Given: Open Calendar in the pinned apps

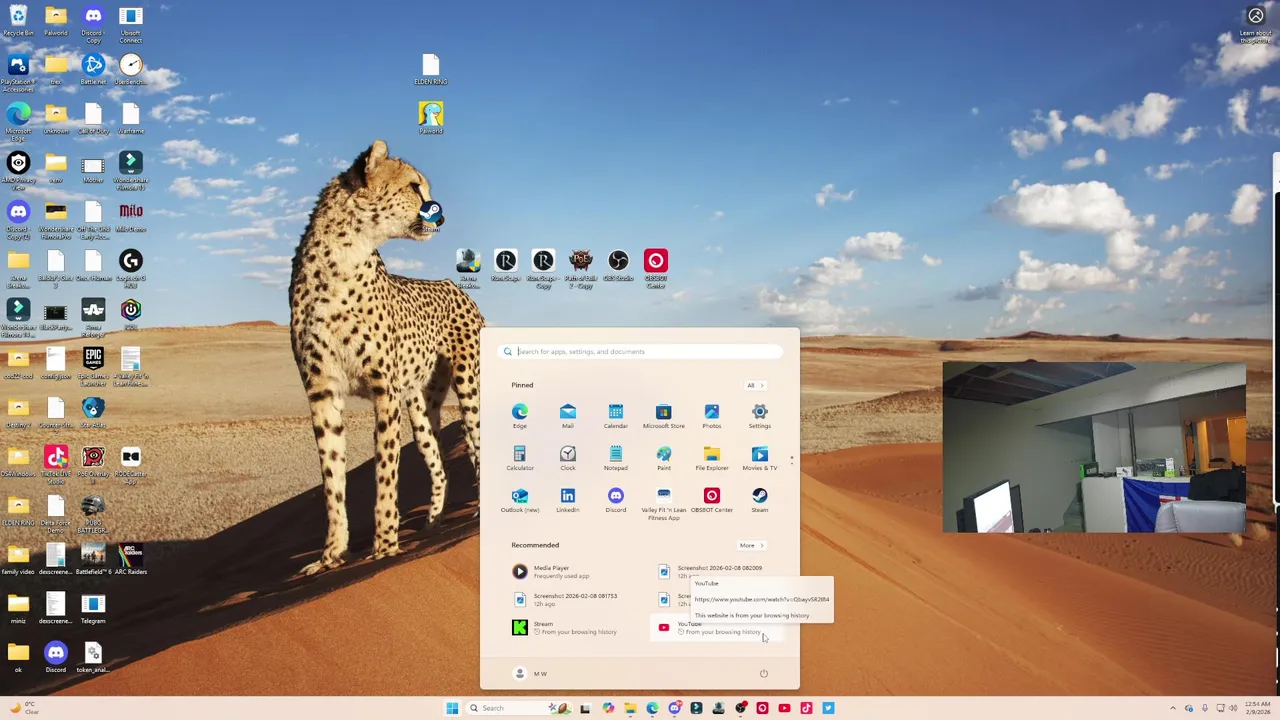Looking at the screenshot, I should pyautogui.click(x=616, y=416).
